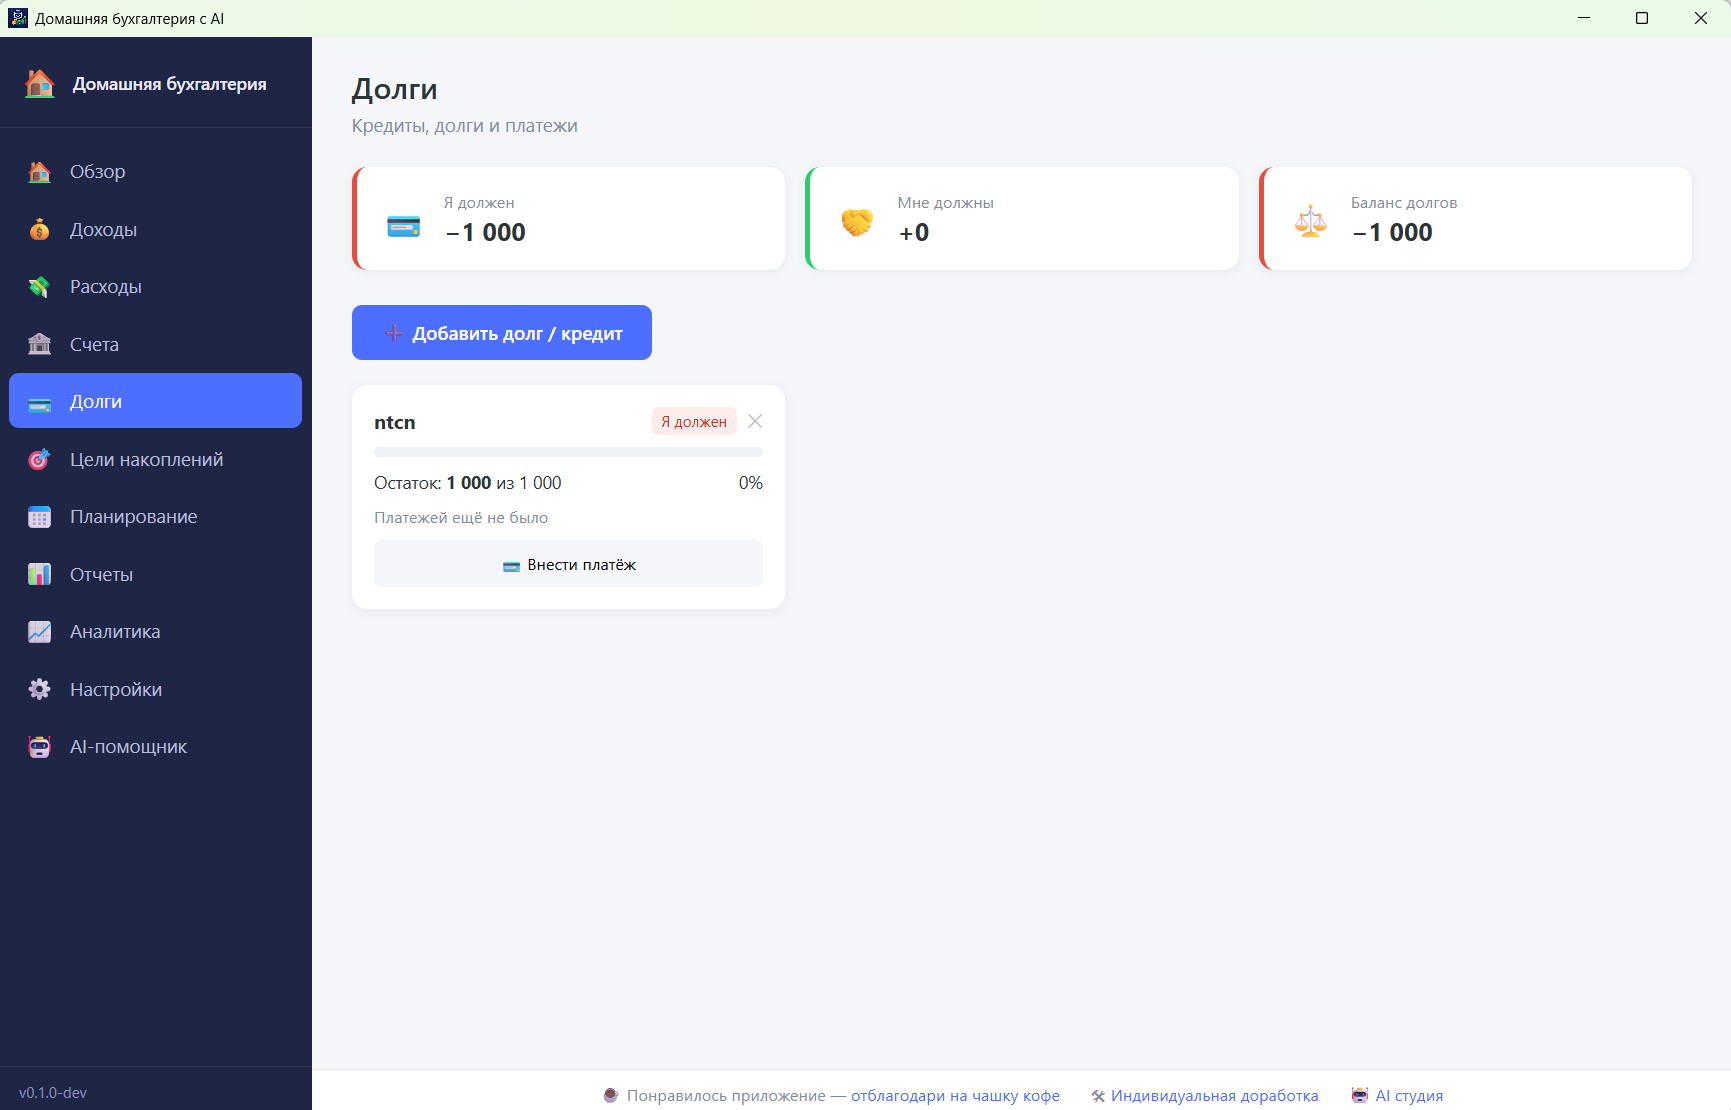The height and width of the screenshot is (1110, 1731).
Task: Go to Аналитика page
Action: coord(155,632)
